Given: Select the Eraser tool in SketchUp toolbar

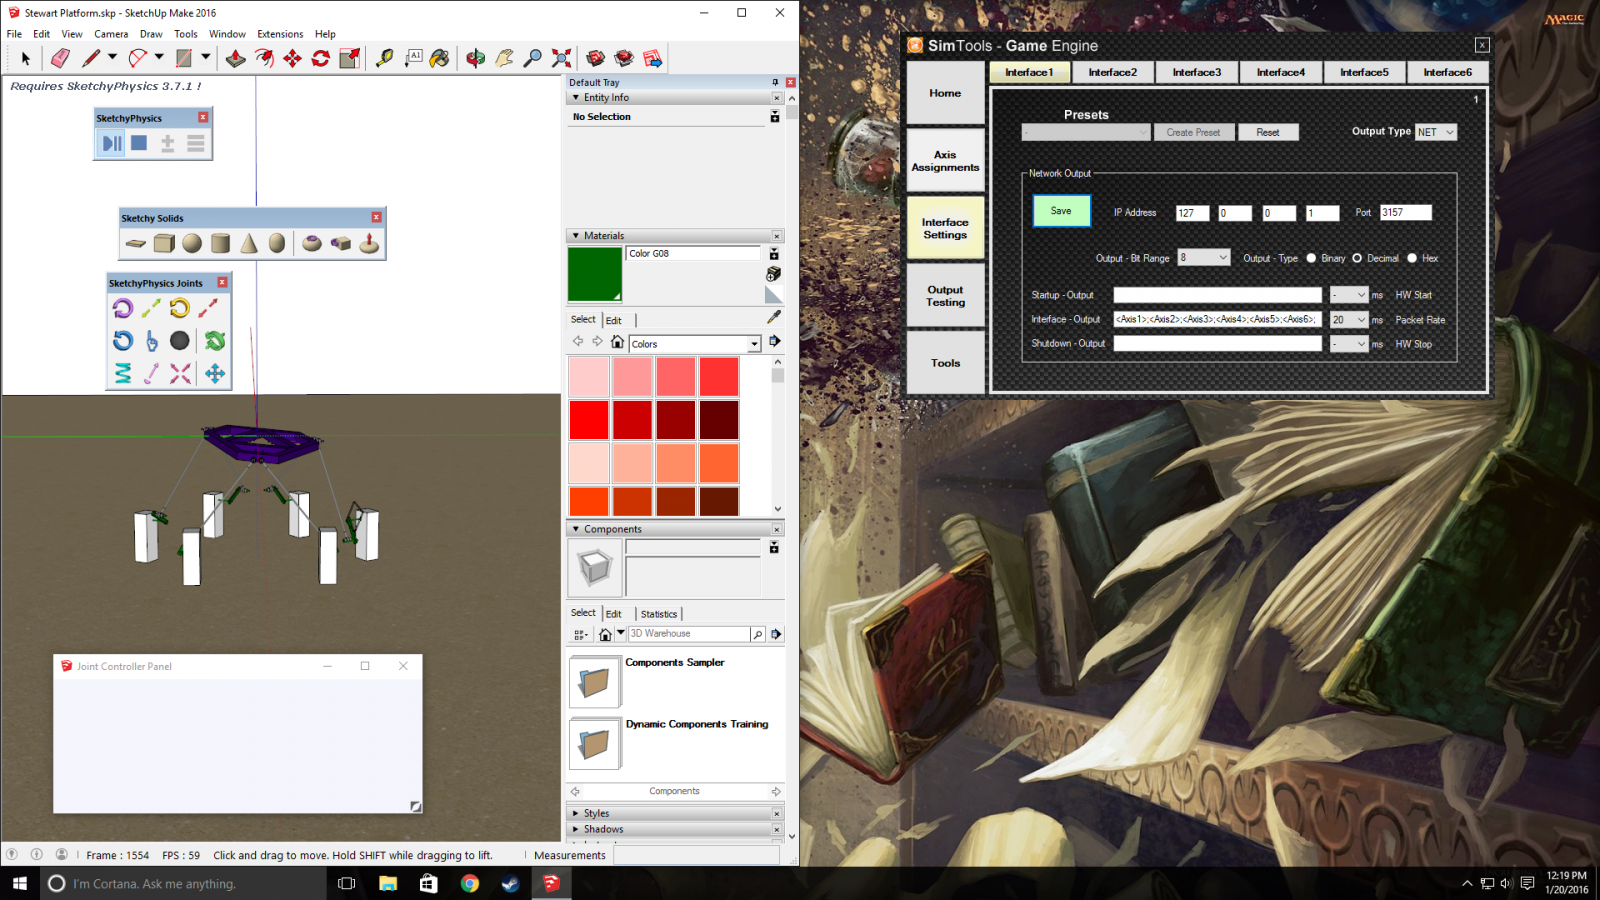Looking at the screenshot, I should click(x=60, y=58).
